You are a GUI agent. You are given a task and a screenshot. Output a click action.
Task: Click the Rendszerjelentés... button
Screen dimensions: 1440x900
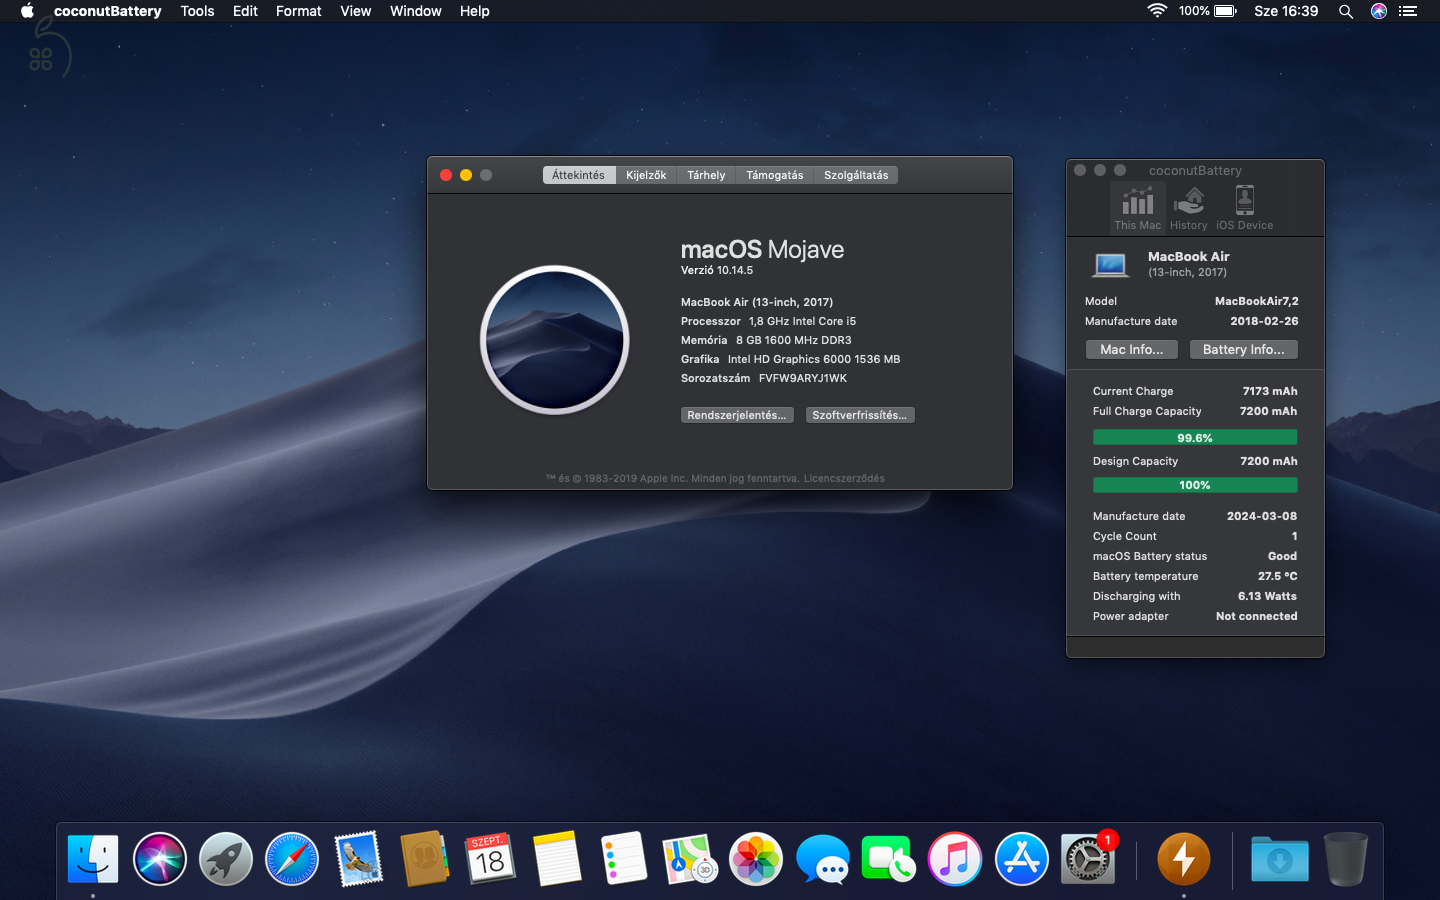click(737, 415)
